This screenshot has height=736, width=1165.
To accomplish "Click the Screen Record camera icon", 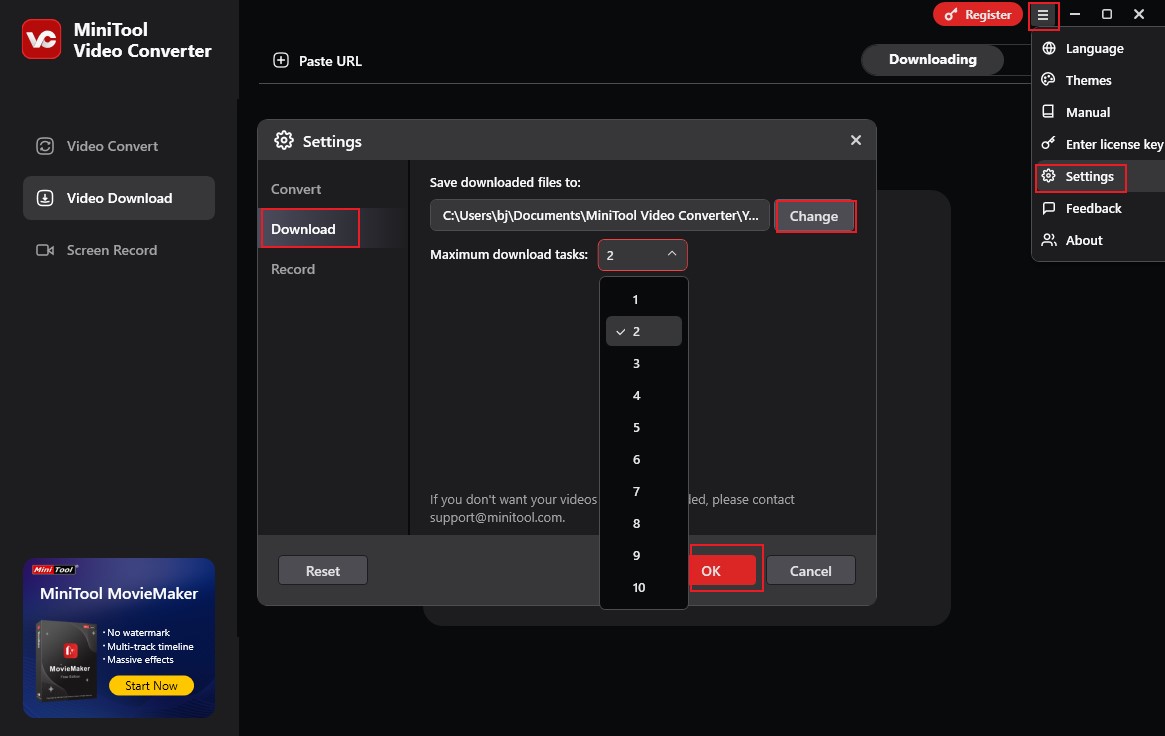I will [x=45, y=250].
